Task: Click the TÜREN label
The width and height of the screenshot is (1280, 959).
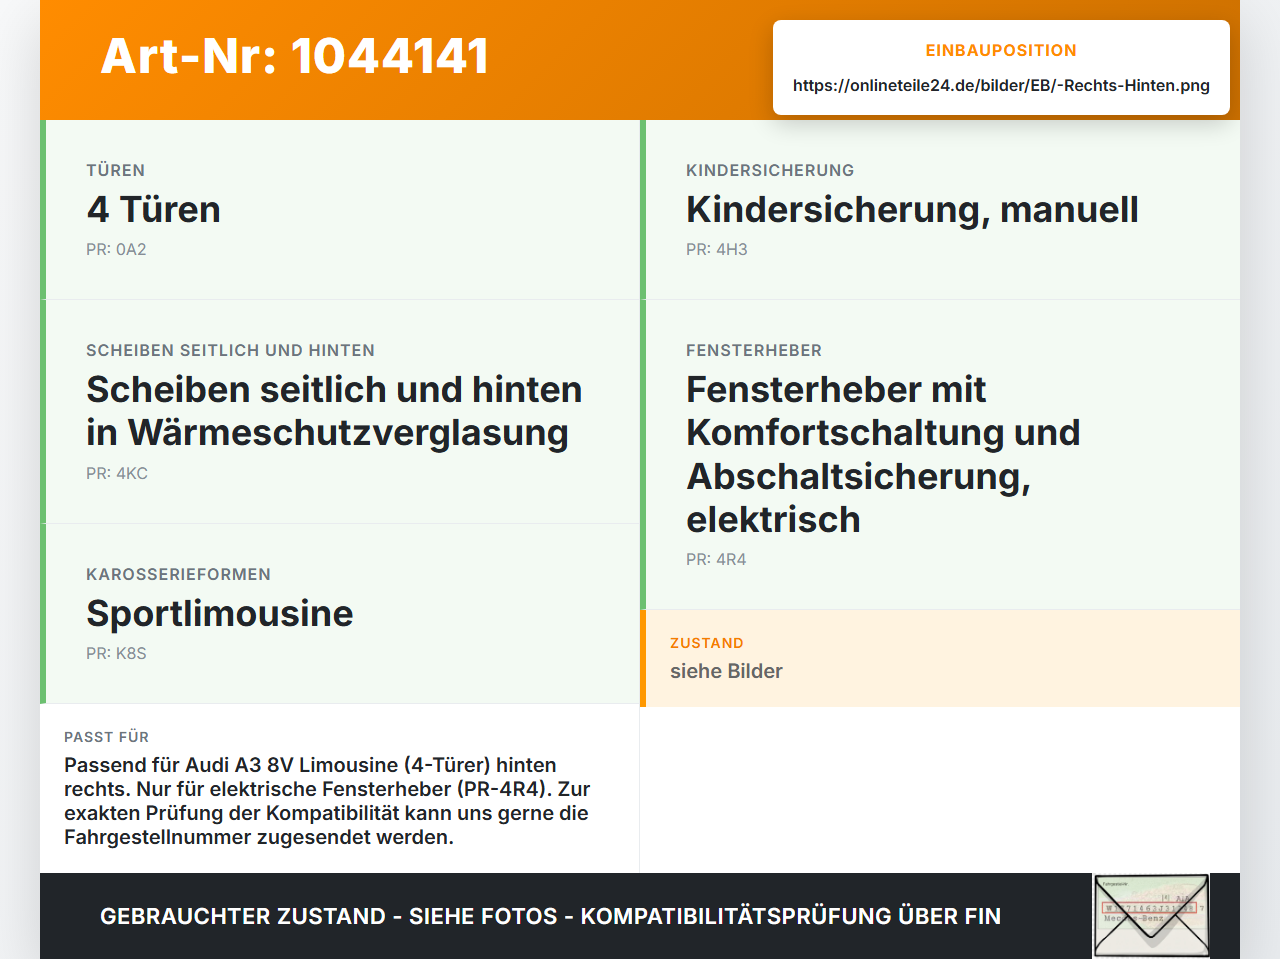Action: 116,170
